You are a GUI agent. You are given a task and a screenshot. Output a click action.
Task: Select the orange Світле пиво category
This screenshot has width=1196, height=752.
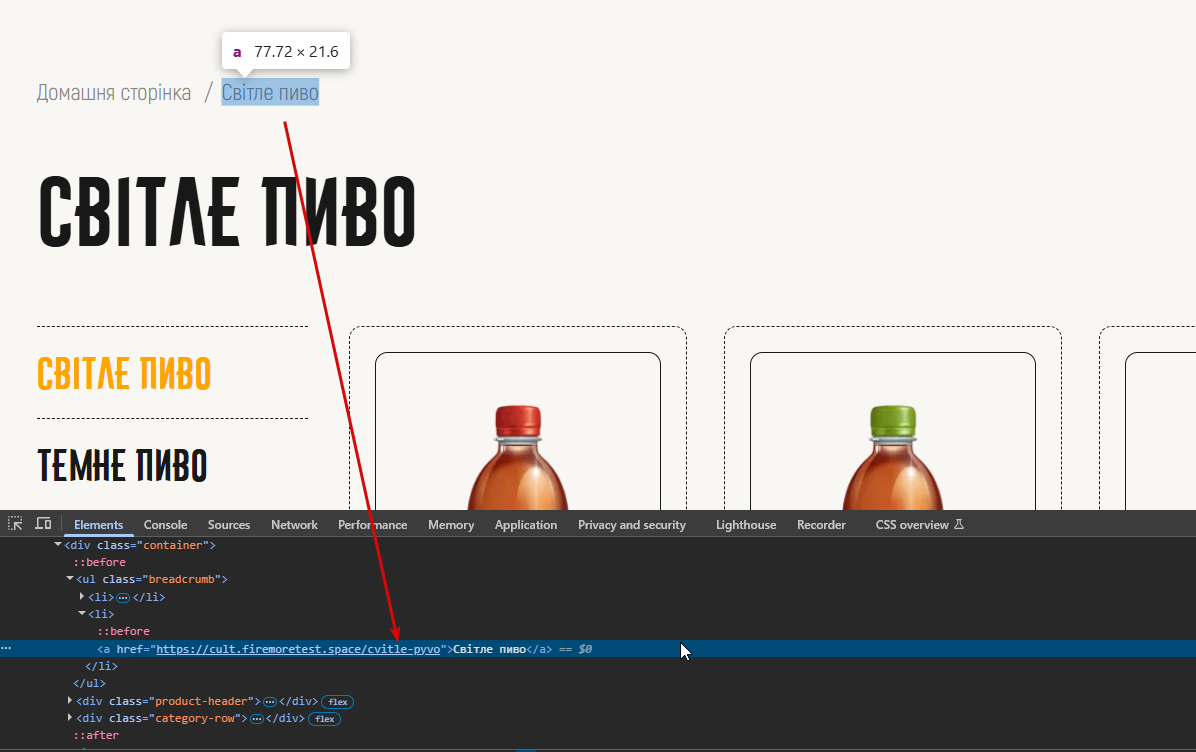[x=124, y=373]
